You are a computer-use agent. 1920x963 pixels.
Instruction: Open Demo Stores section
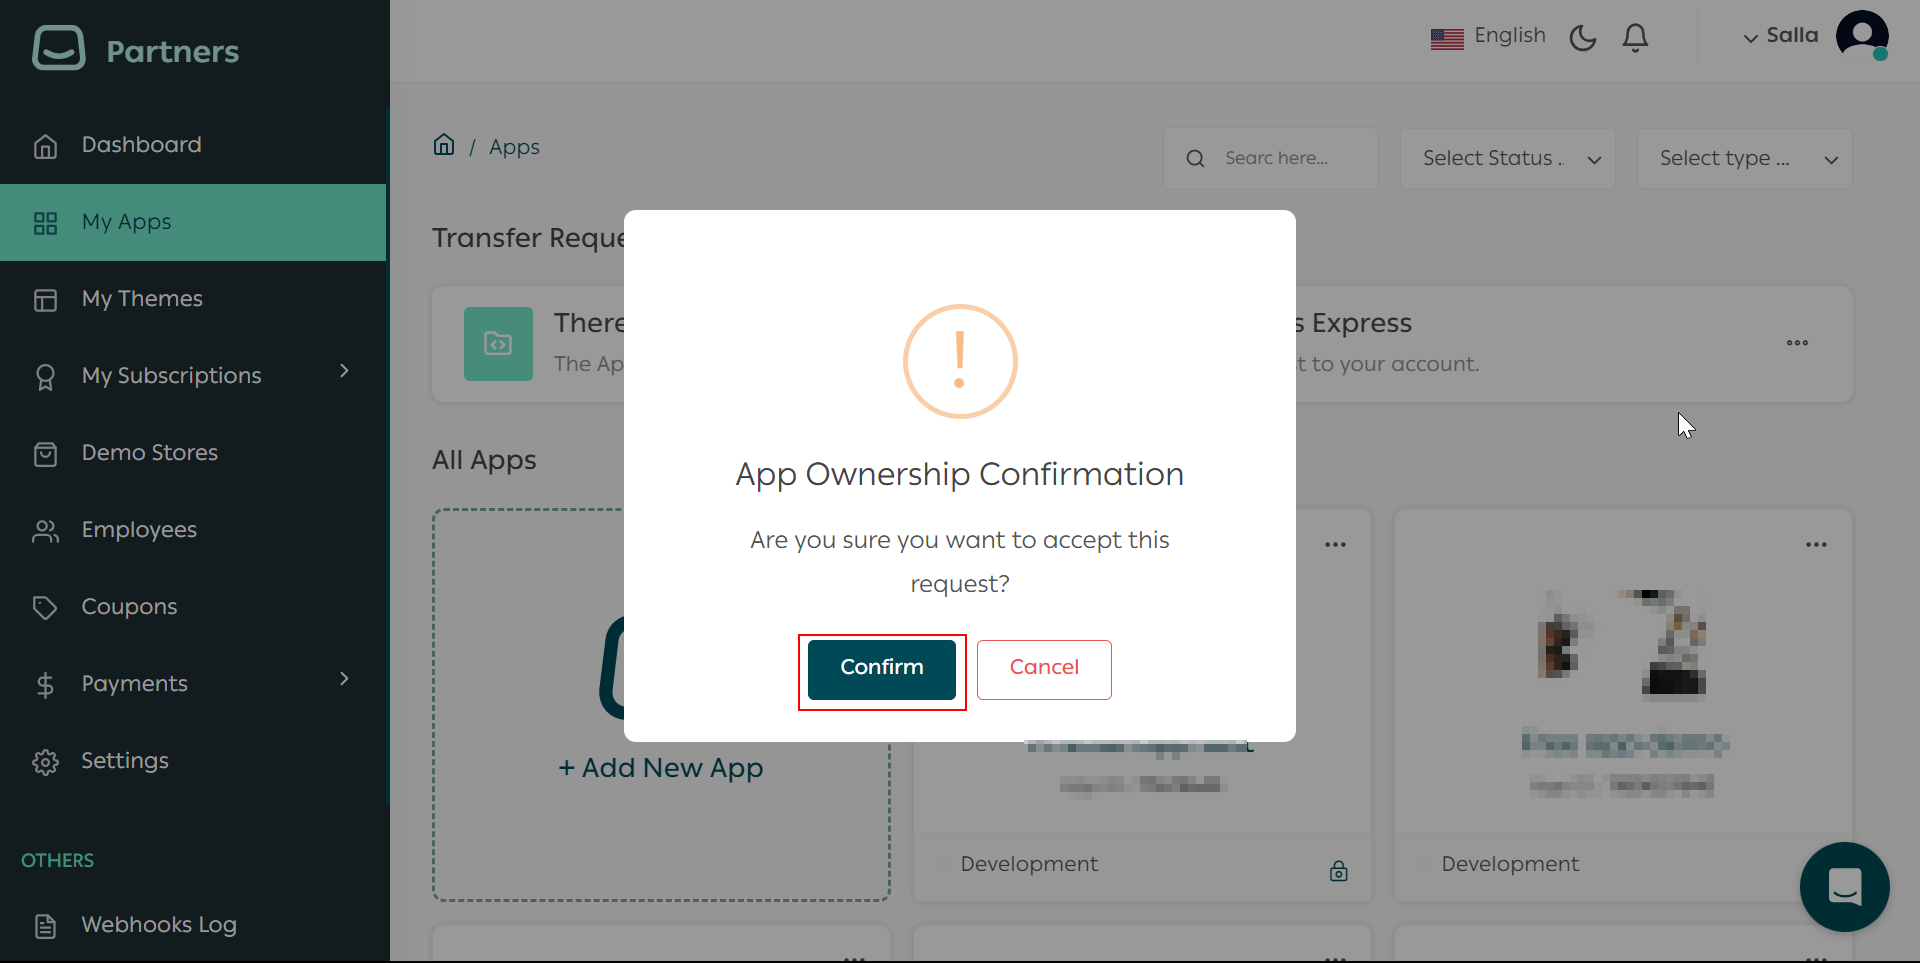click(149, 452)
